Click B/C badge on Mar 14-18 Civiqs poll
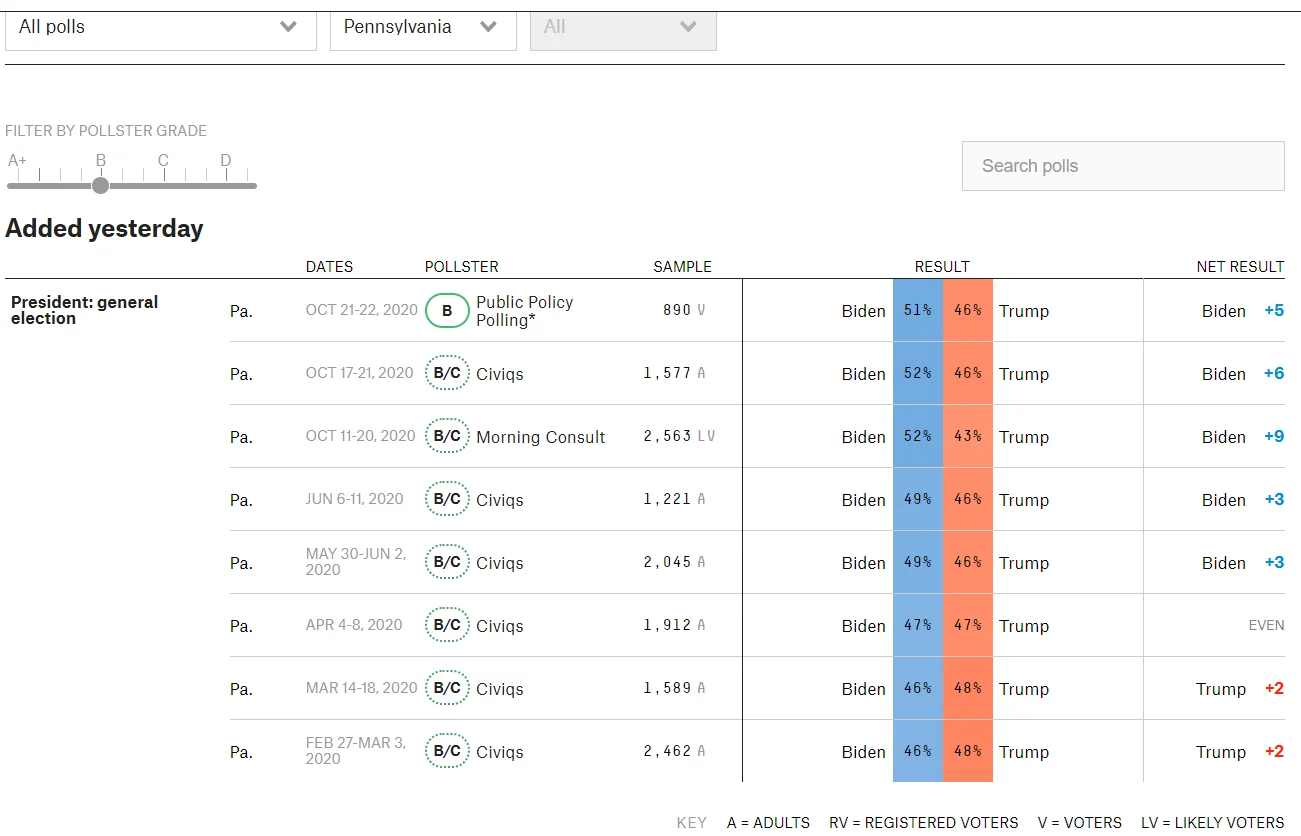 [447, 689]
